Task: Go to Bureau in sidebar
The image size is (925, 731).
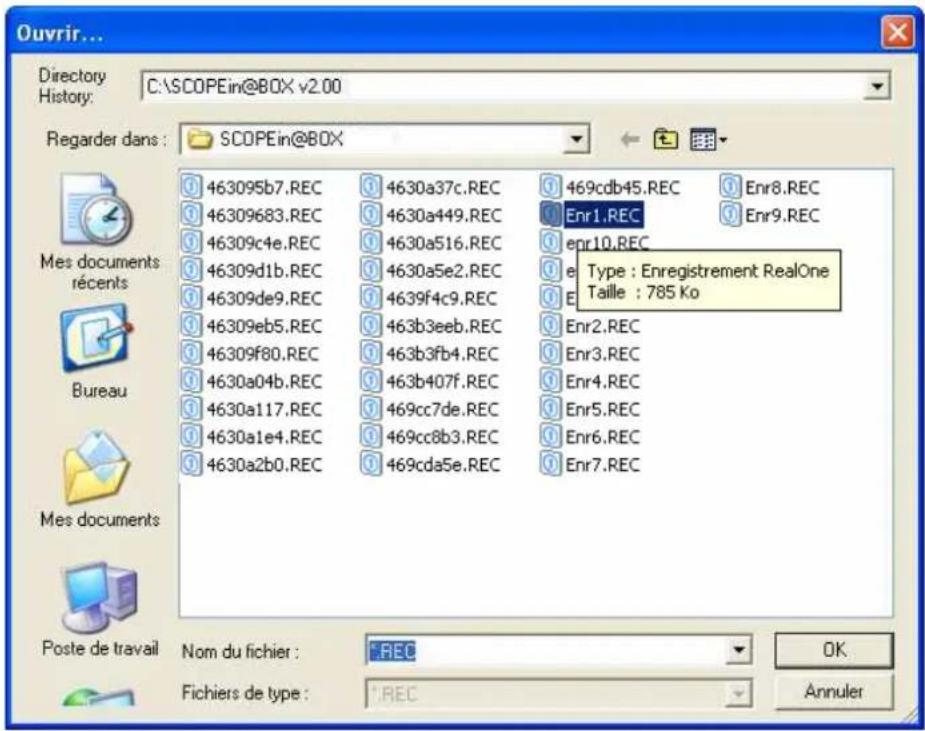Action: (x=99, y=352)
